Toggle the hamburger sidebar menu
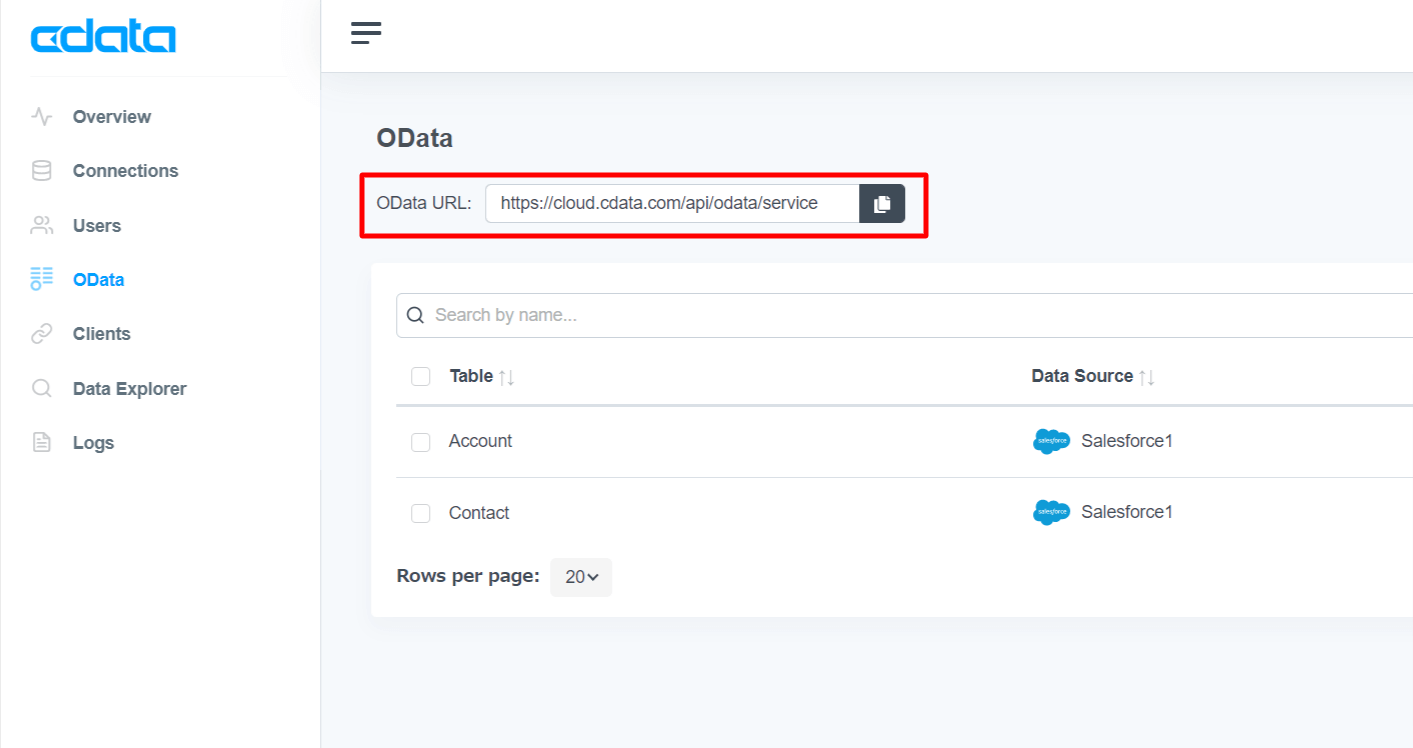 click(x=366, y=33)
